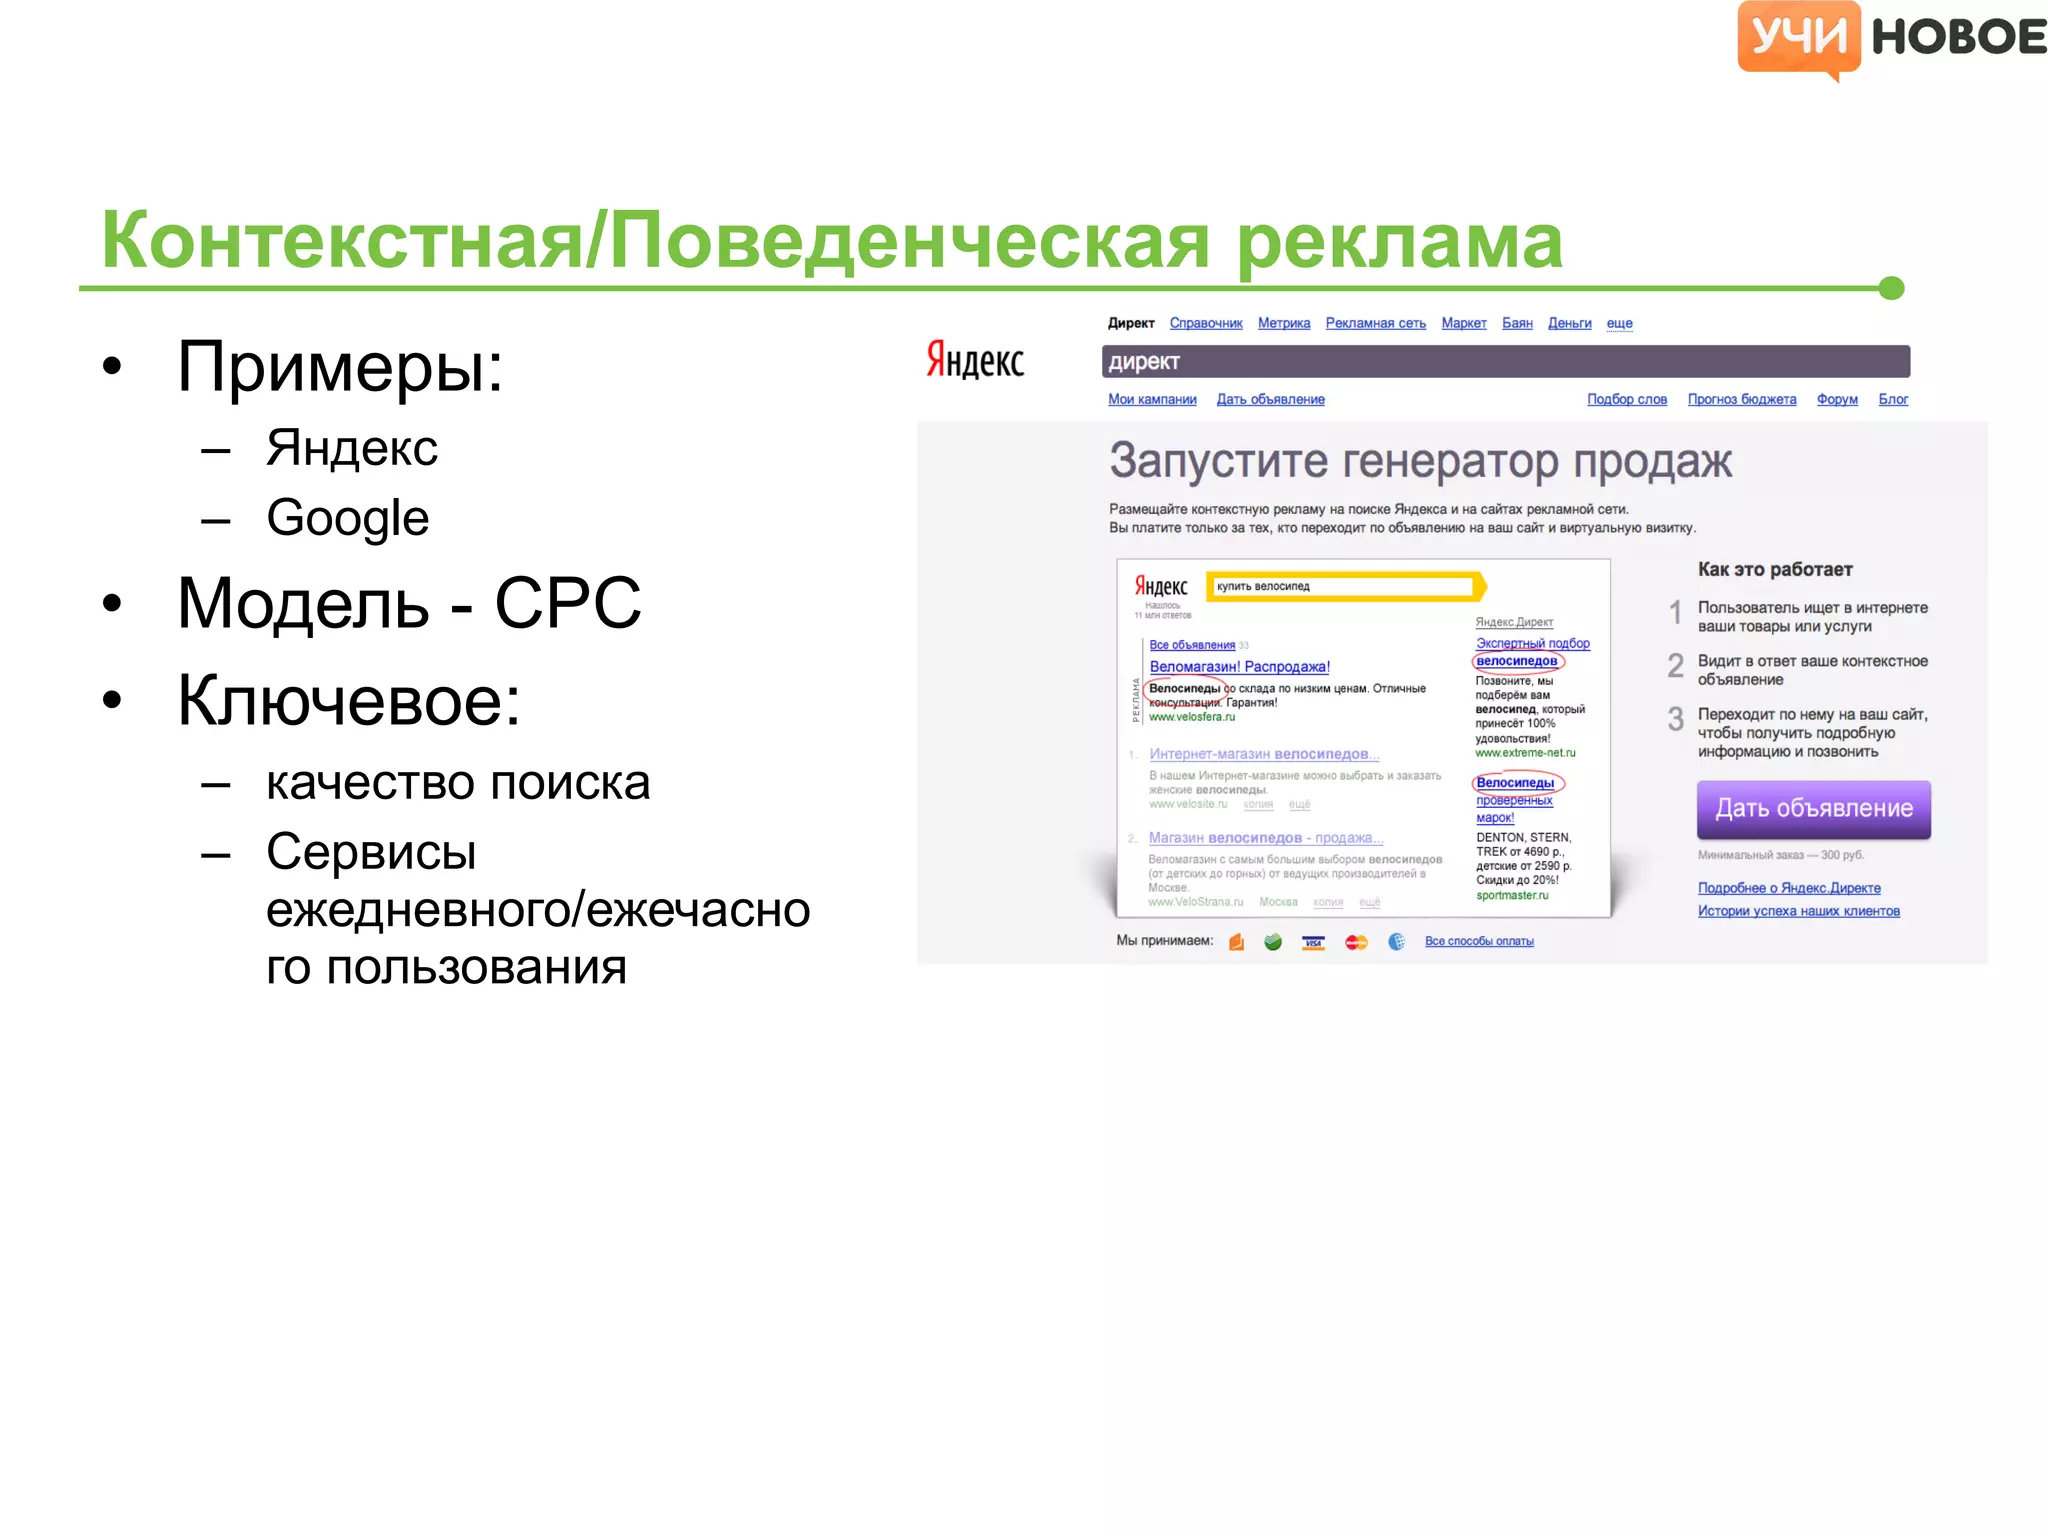Open Истории успеха наших клиентов link
The height and width of the screenshot is (1536, 2048).
click(x=1799, y=911)
